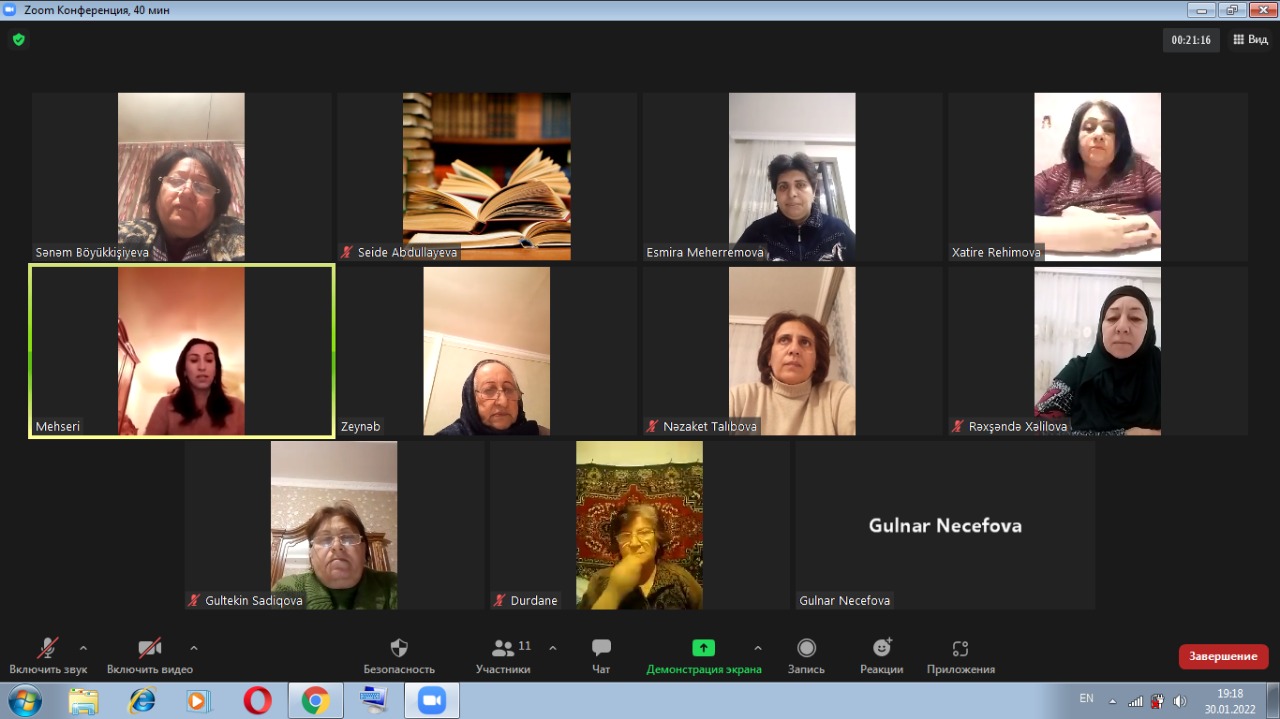Screen dimensions: 1280x719
Task: Expand screen share options arrow
Action: 758,647
